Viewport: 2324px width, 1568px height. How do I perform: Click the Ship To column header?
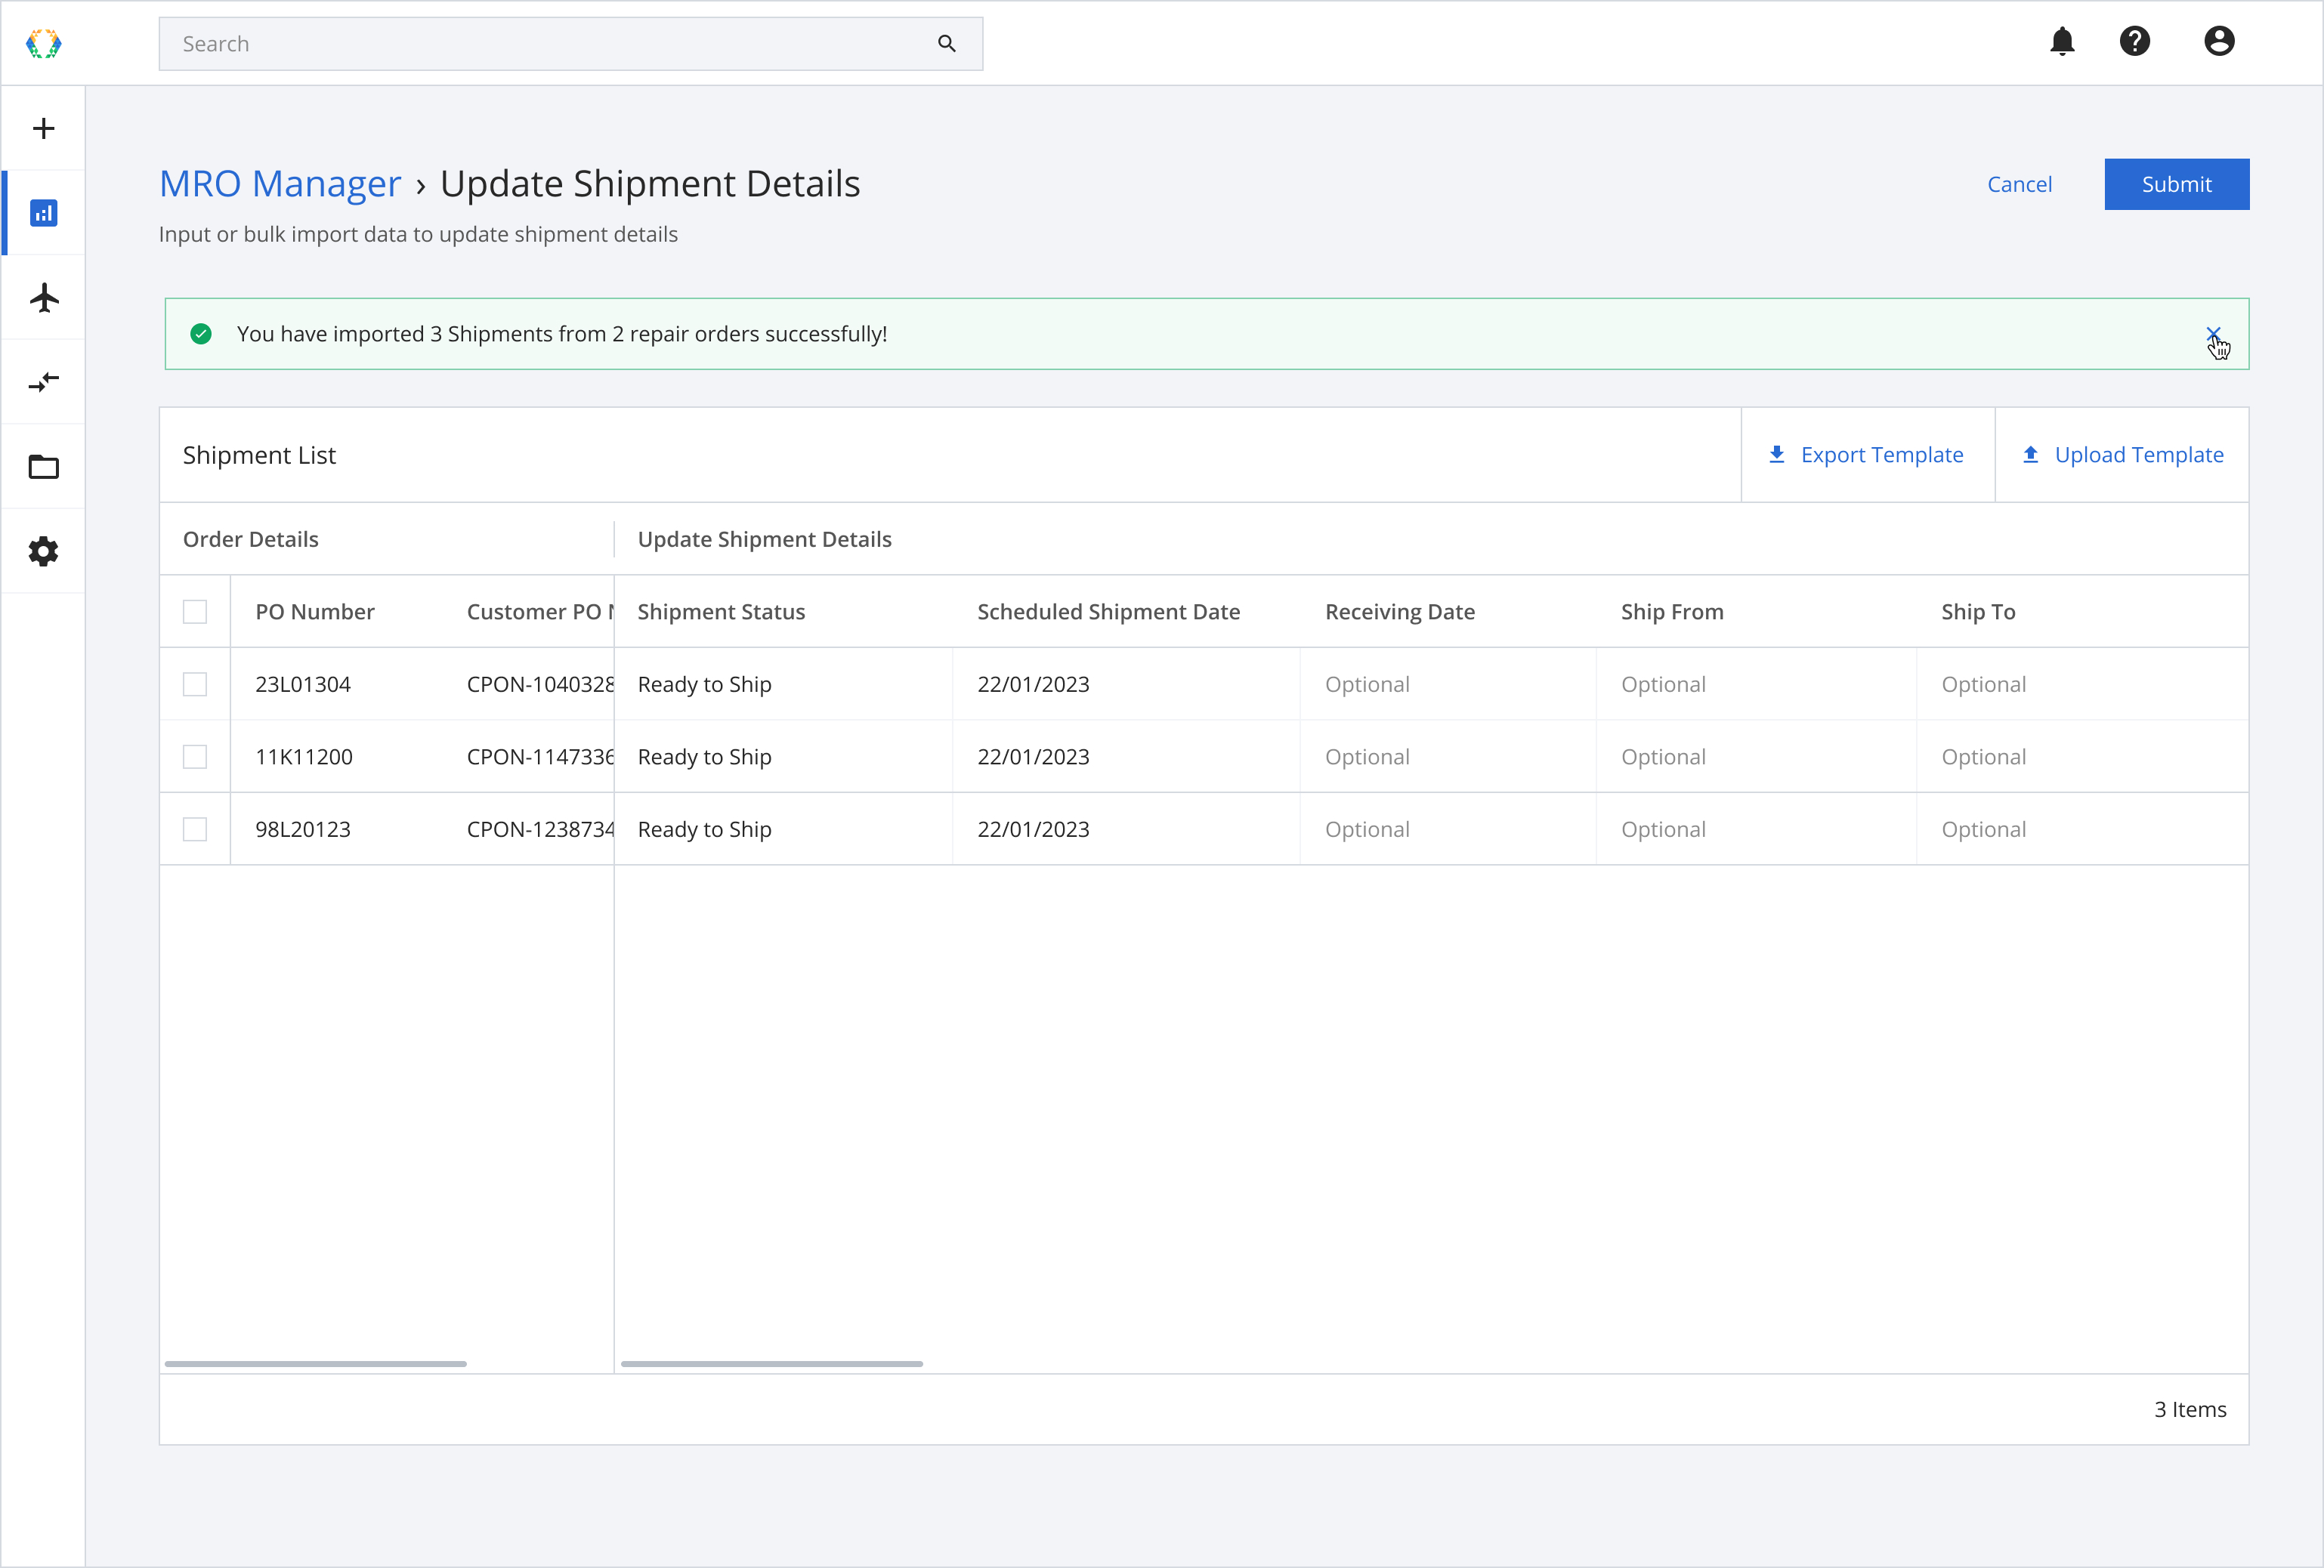[1978, 611]
